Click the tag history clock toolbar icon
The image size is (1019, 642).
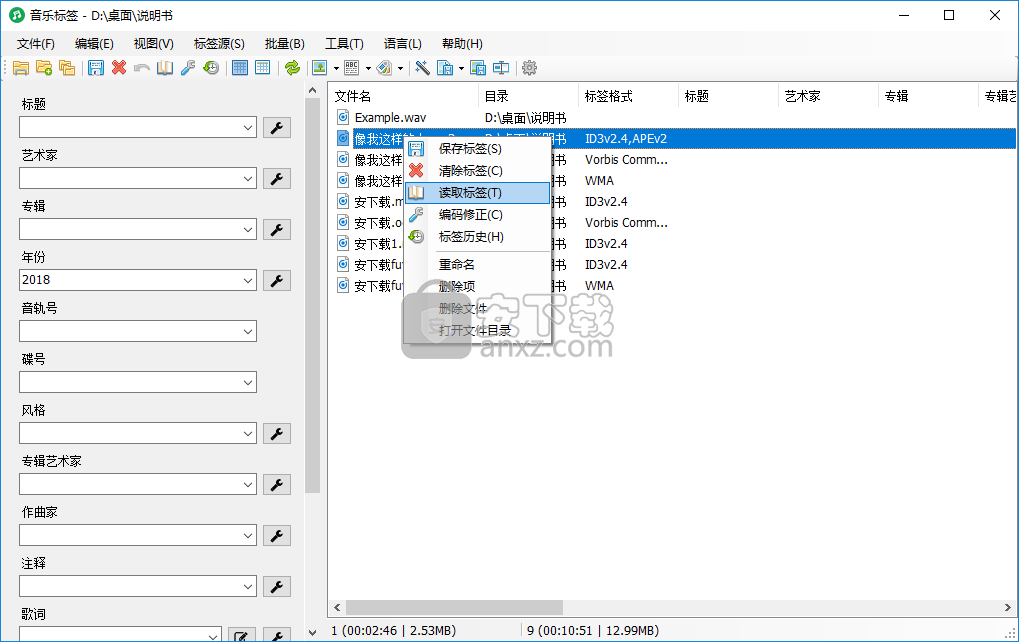(x=211, y=68)
